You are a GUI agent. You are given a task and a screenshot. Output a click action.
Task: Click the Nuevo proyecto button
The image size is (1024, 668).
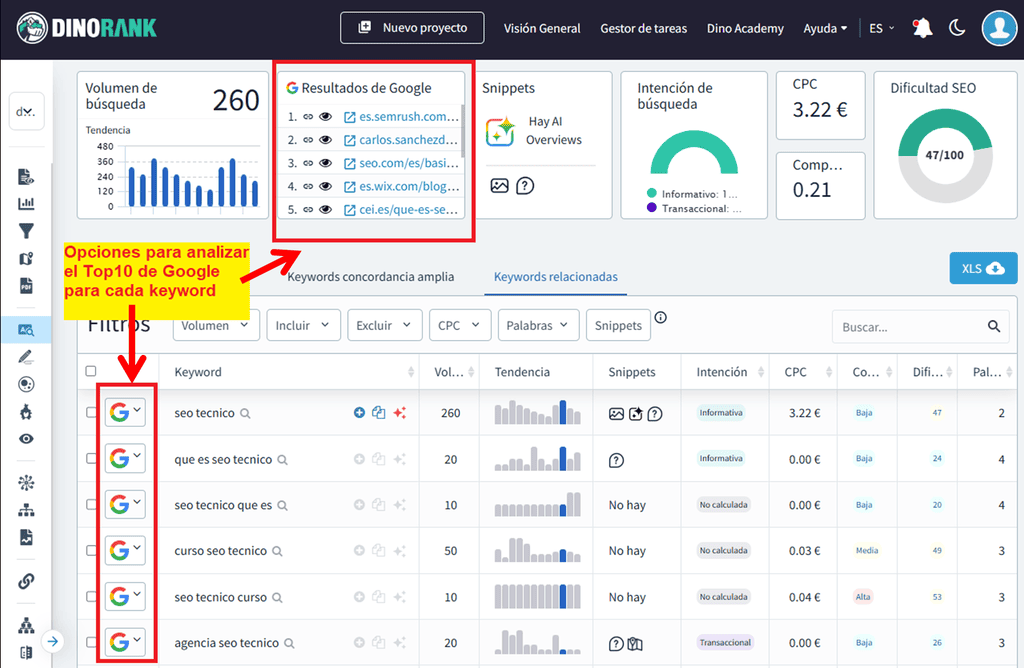411,27
